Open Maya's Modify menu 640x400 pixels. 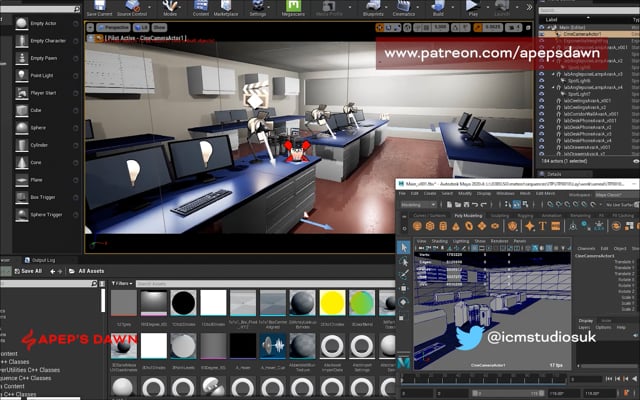click(465, 193)
